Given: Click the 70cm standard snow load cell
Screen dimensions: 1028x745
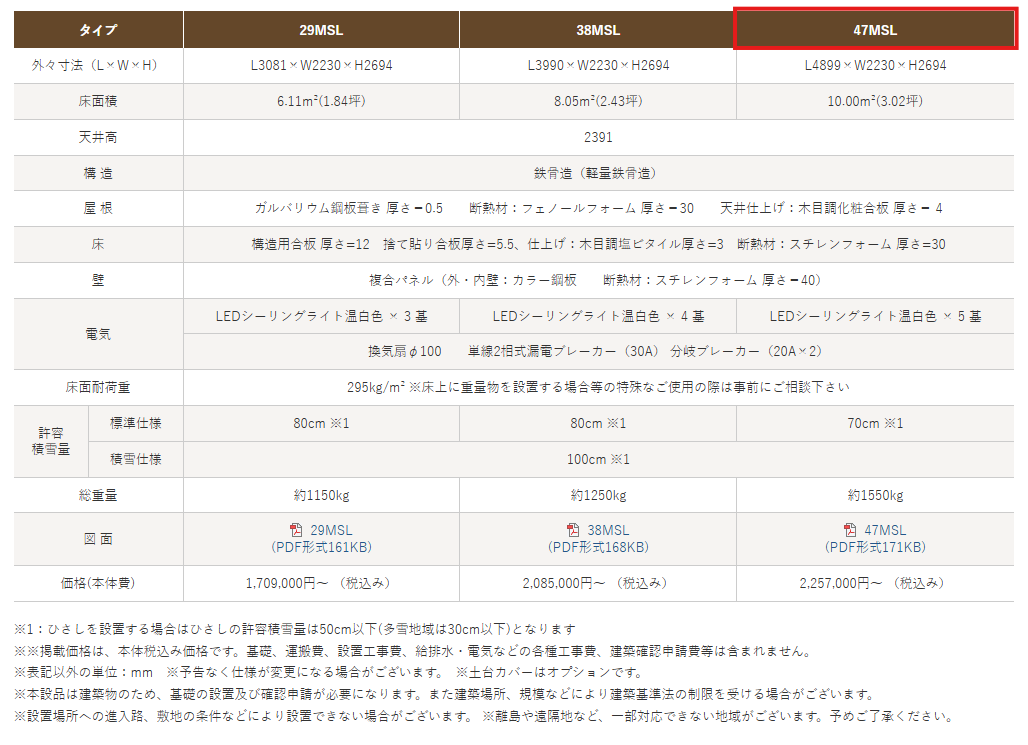Looking at the screenshot, I should pyautogui.click(x=875, y=423).
